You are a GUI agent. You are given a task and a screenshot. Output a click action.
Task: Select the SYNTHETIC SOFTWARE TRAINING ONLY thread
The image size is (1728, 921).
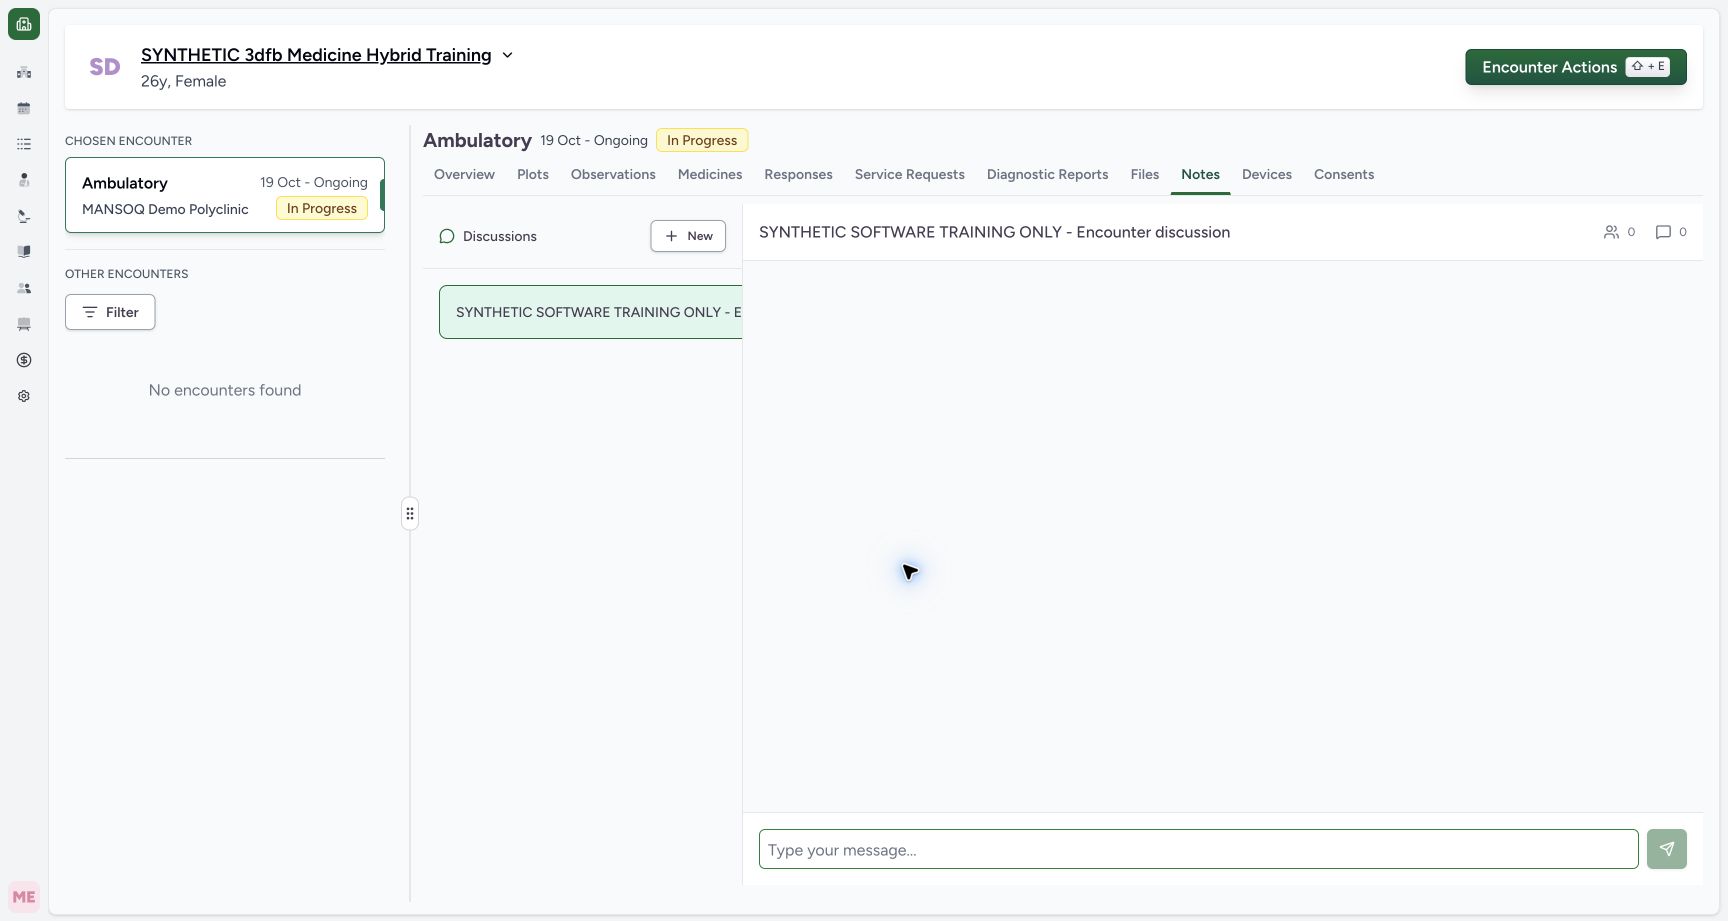591,312
